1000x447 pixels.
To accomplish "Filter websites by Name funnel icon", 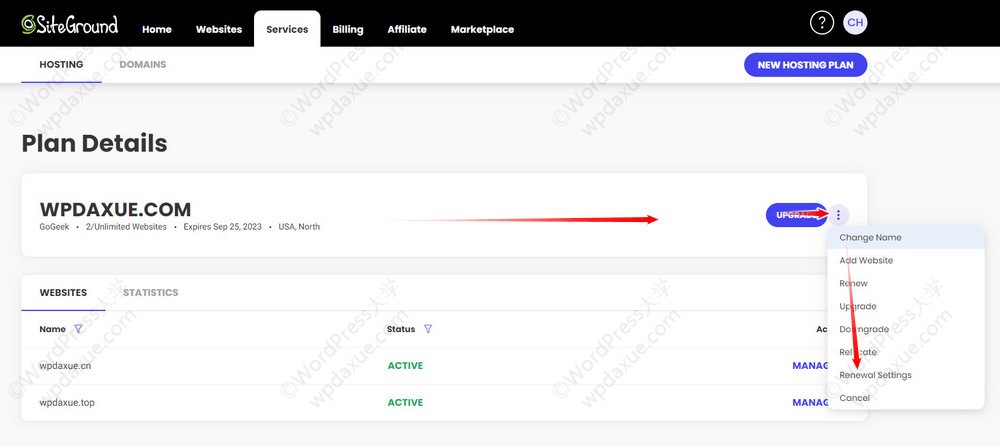I will [78, 329].
